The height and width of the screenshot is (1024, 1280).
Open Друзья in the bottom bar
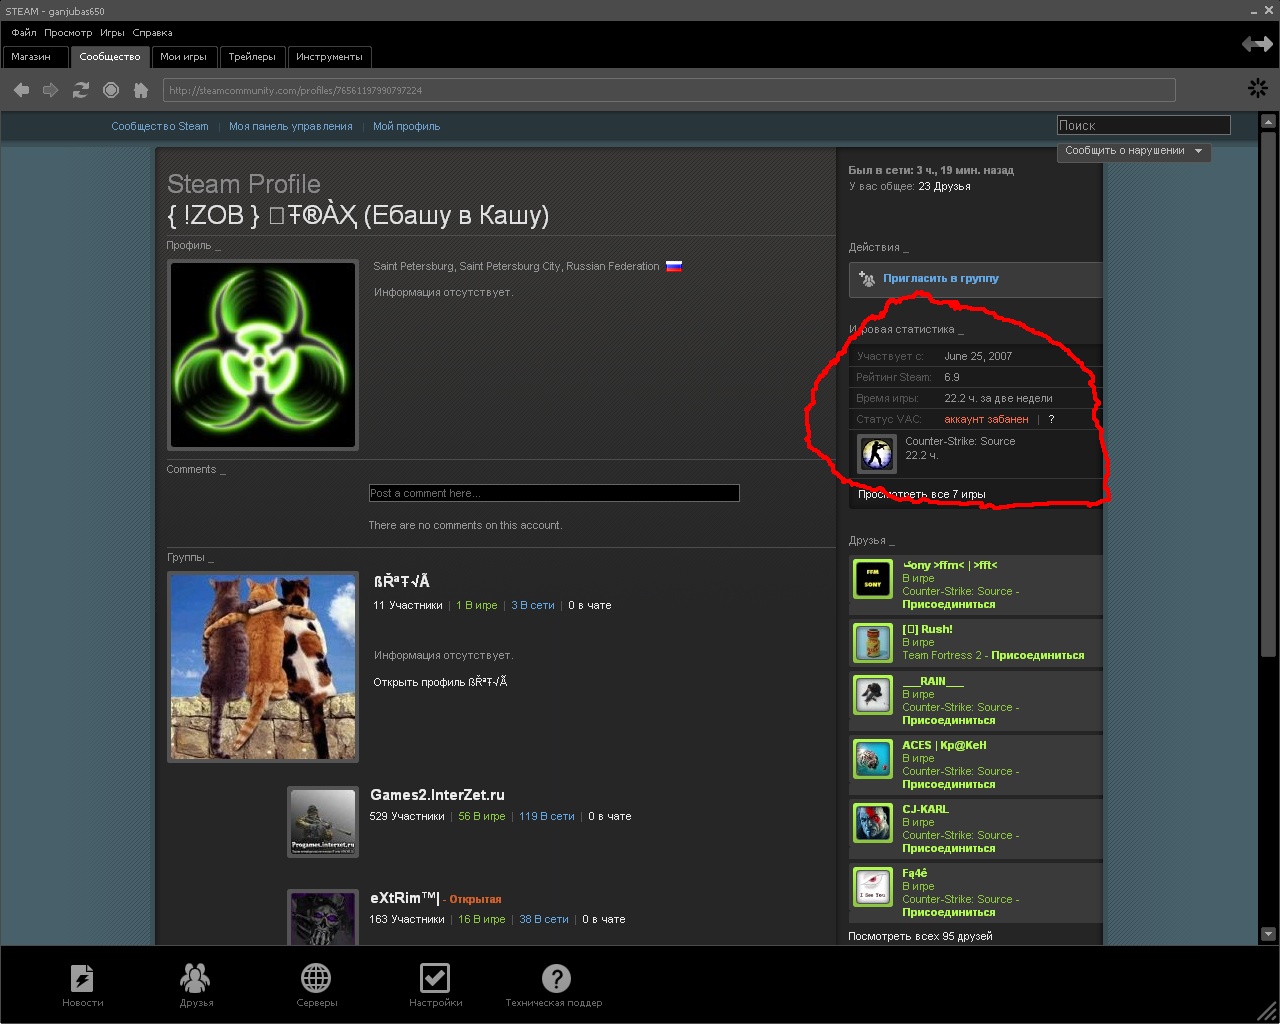click(196, 985)
